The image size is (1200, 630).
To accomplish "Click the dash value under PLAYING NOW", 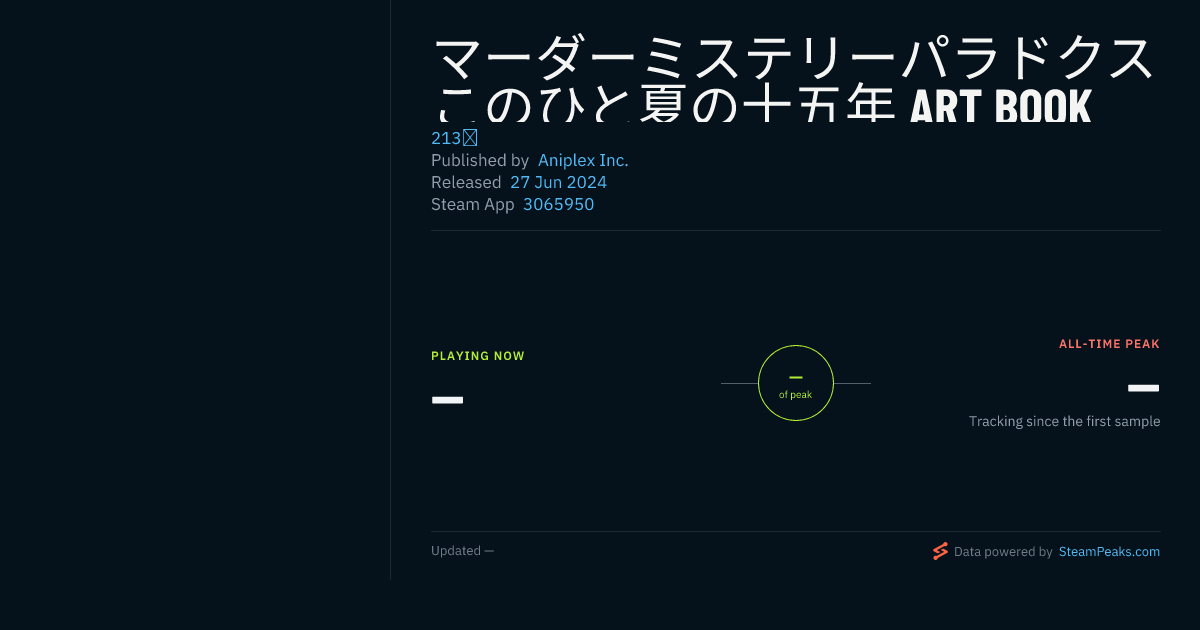I will (x=447, y=400).
